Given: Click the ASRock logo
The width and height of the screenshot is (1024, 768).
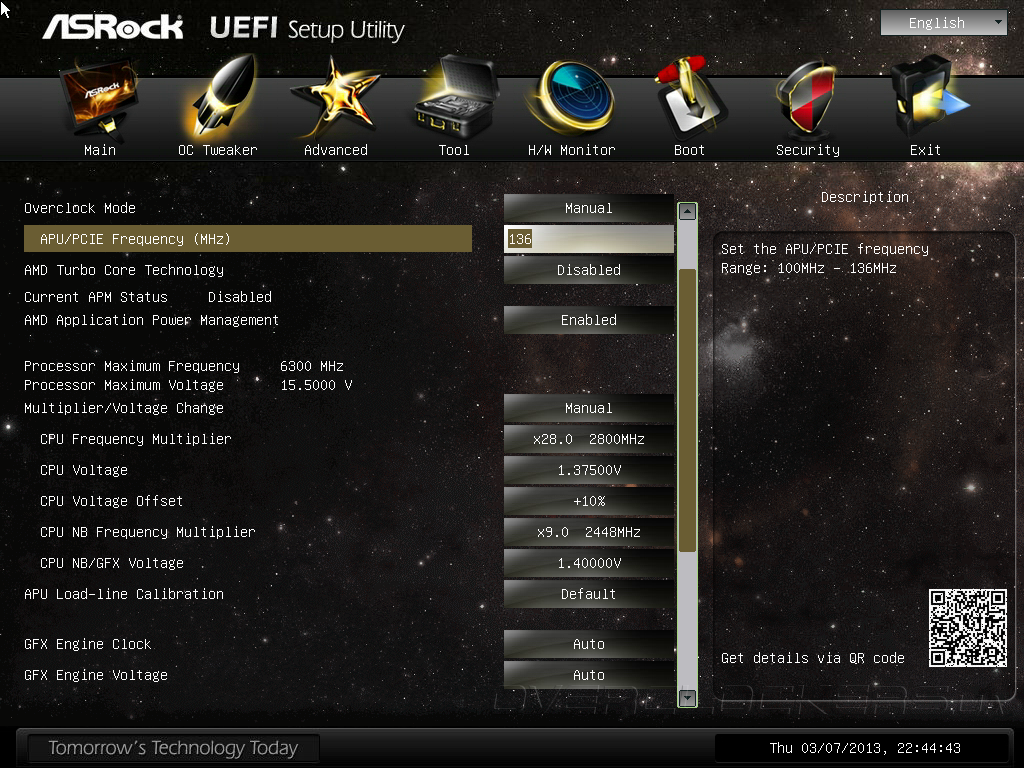Looking at the screenshot, I should click(112, 28).
